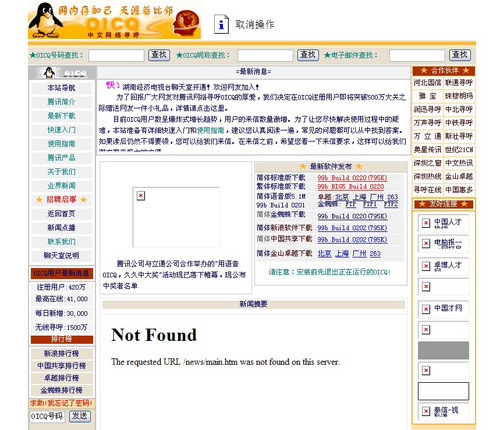Click the FTP1 link in 金蜘蛛 row
This screenshot has height=430, width=500.
[370, 204]
